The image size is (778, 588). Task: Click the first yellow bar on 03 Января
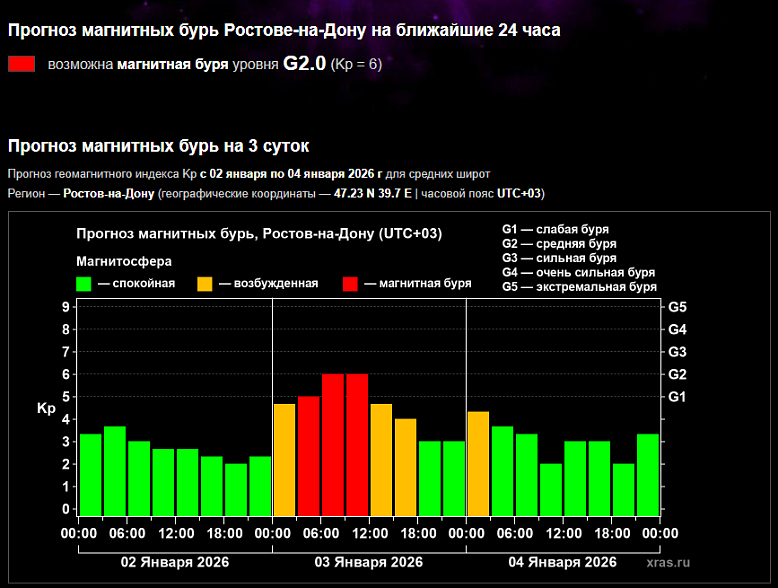coord(284,459)
